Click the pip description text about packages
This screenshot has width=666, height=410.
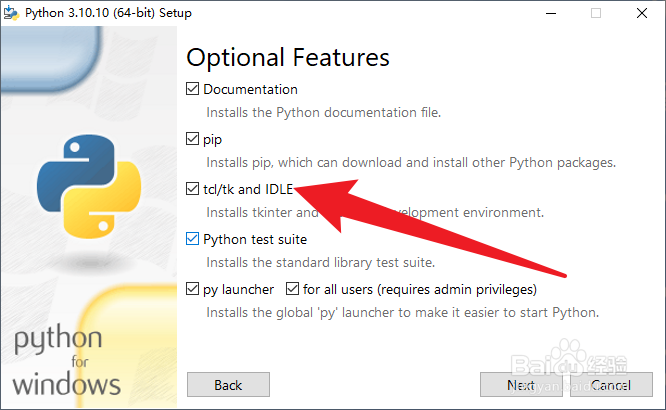[411, 163]
